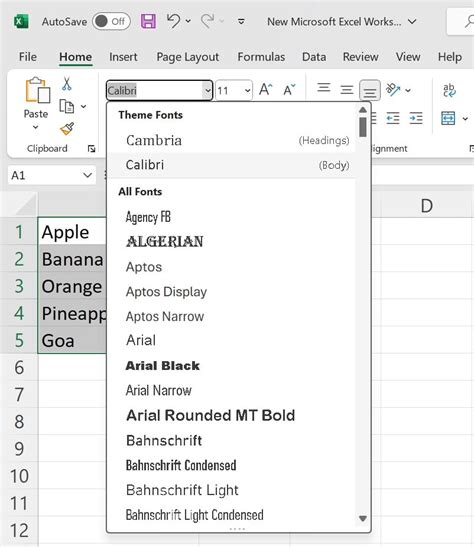Click Increase Indent icon
474x547 pixels.
tap(416, 118)
